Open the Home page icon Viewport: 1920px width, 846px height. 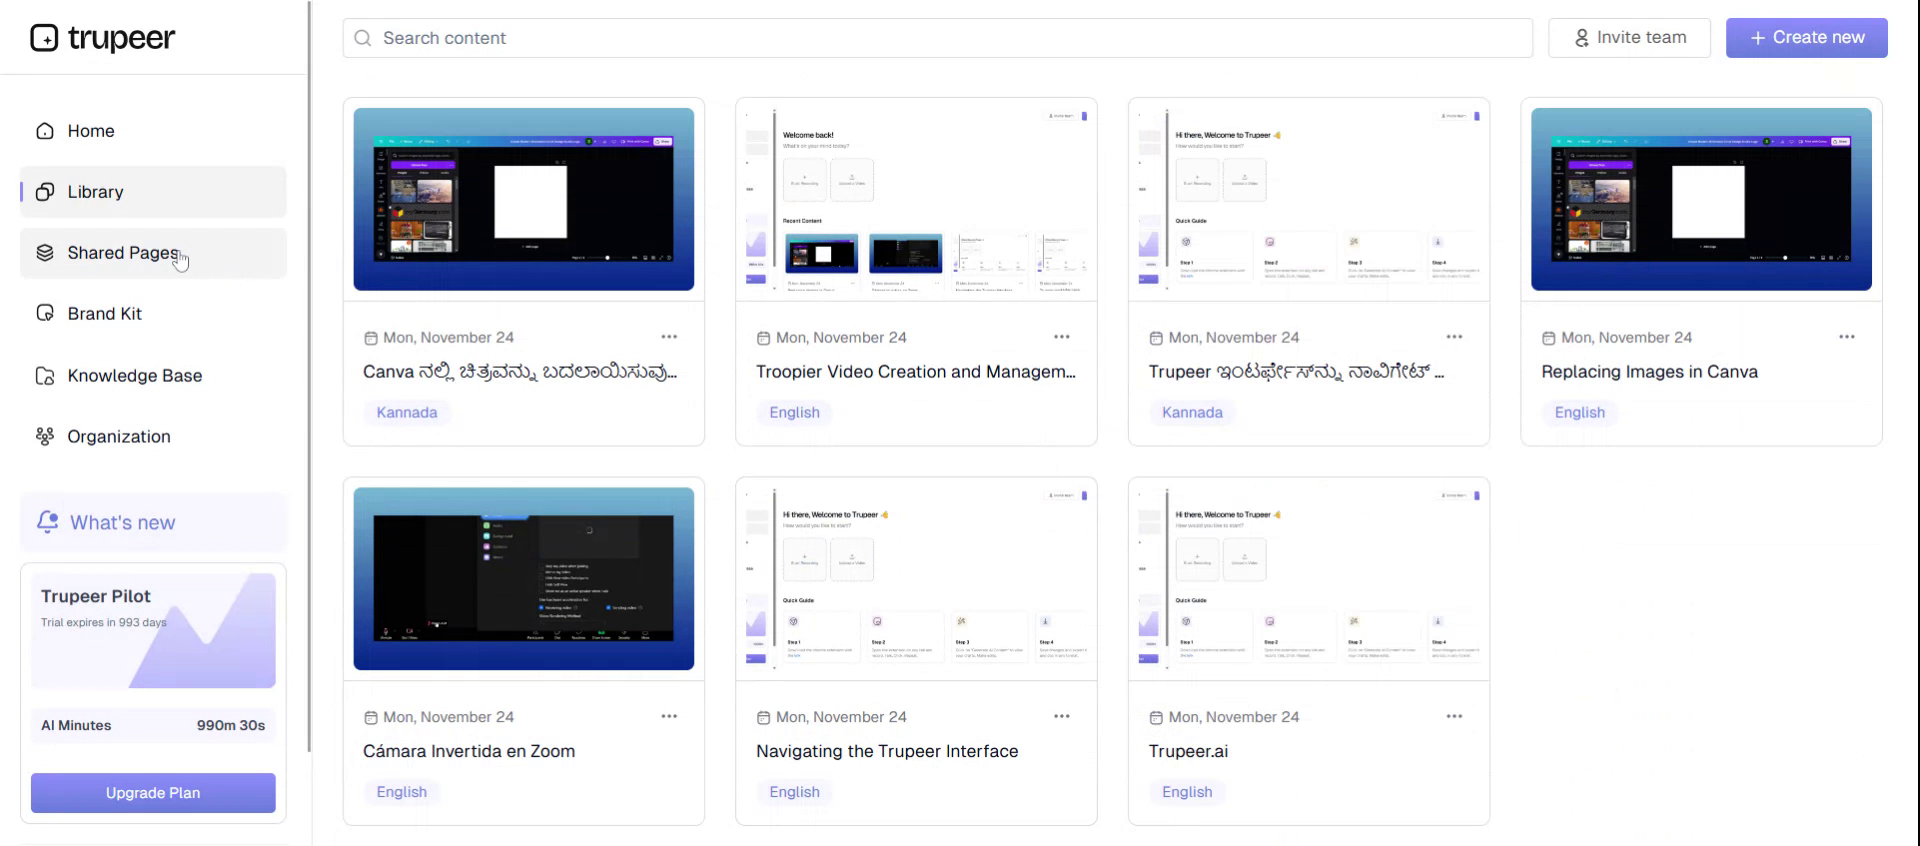pos(45,131)
